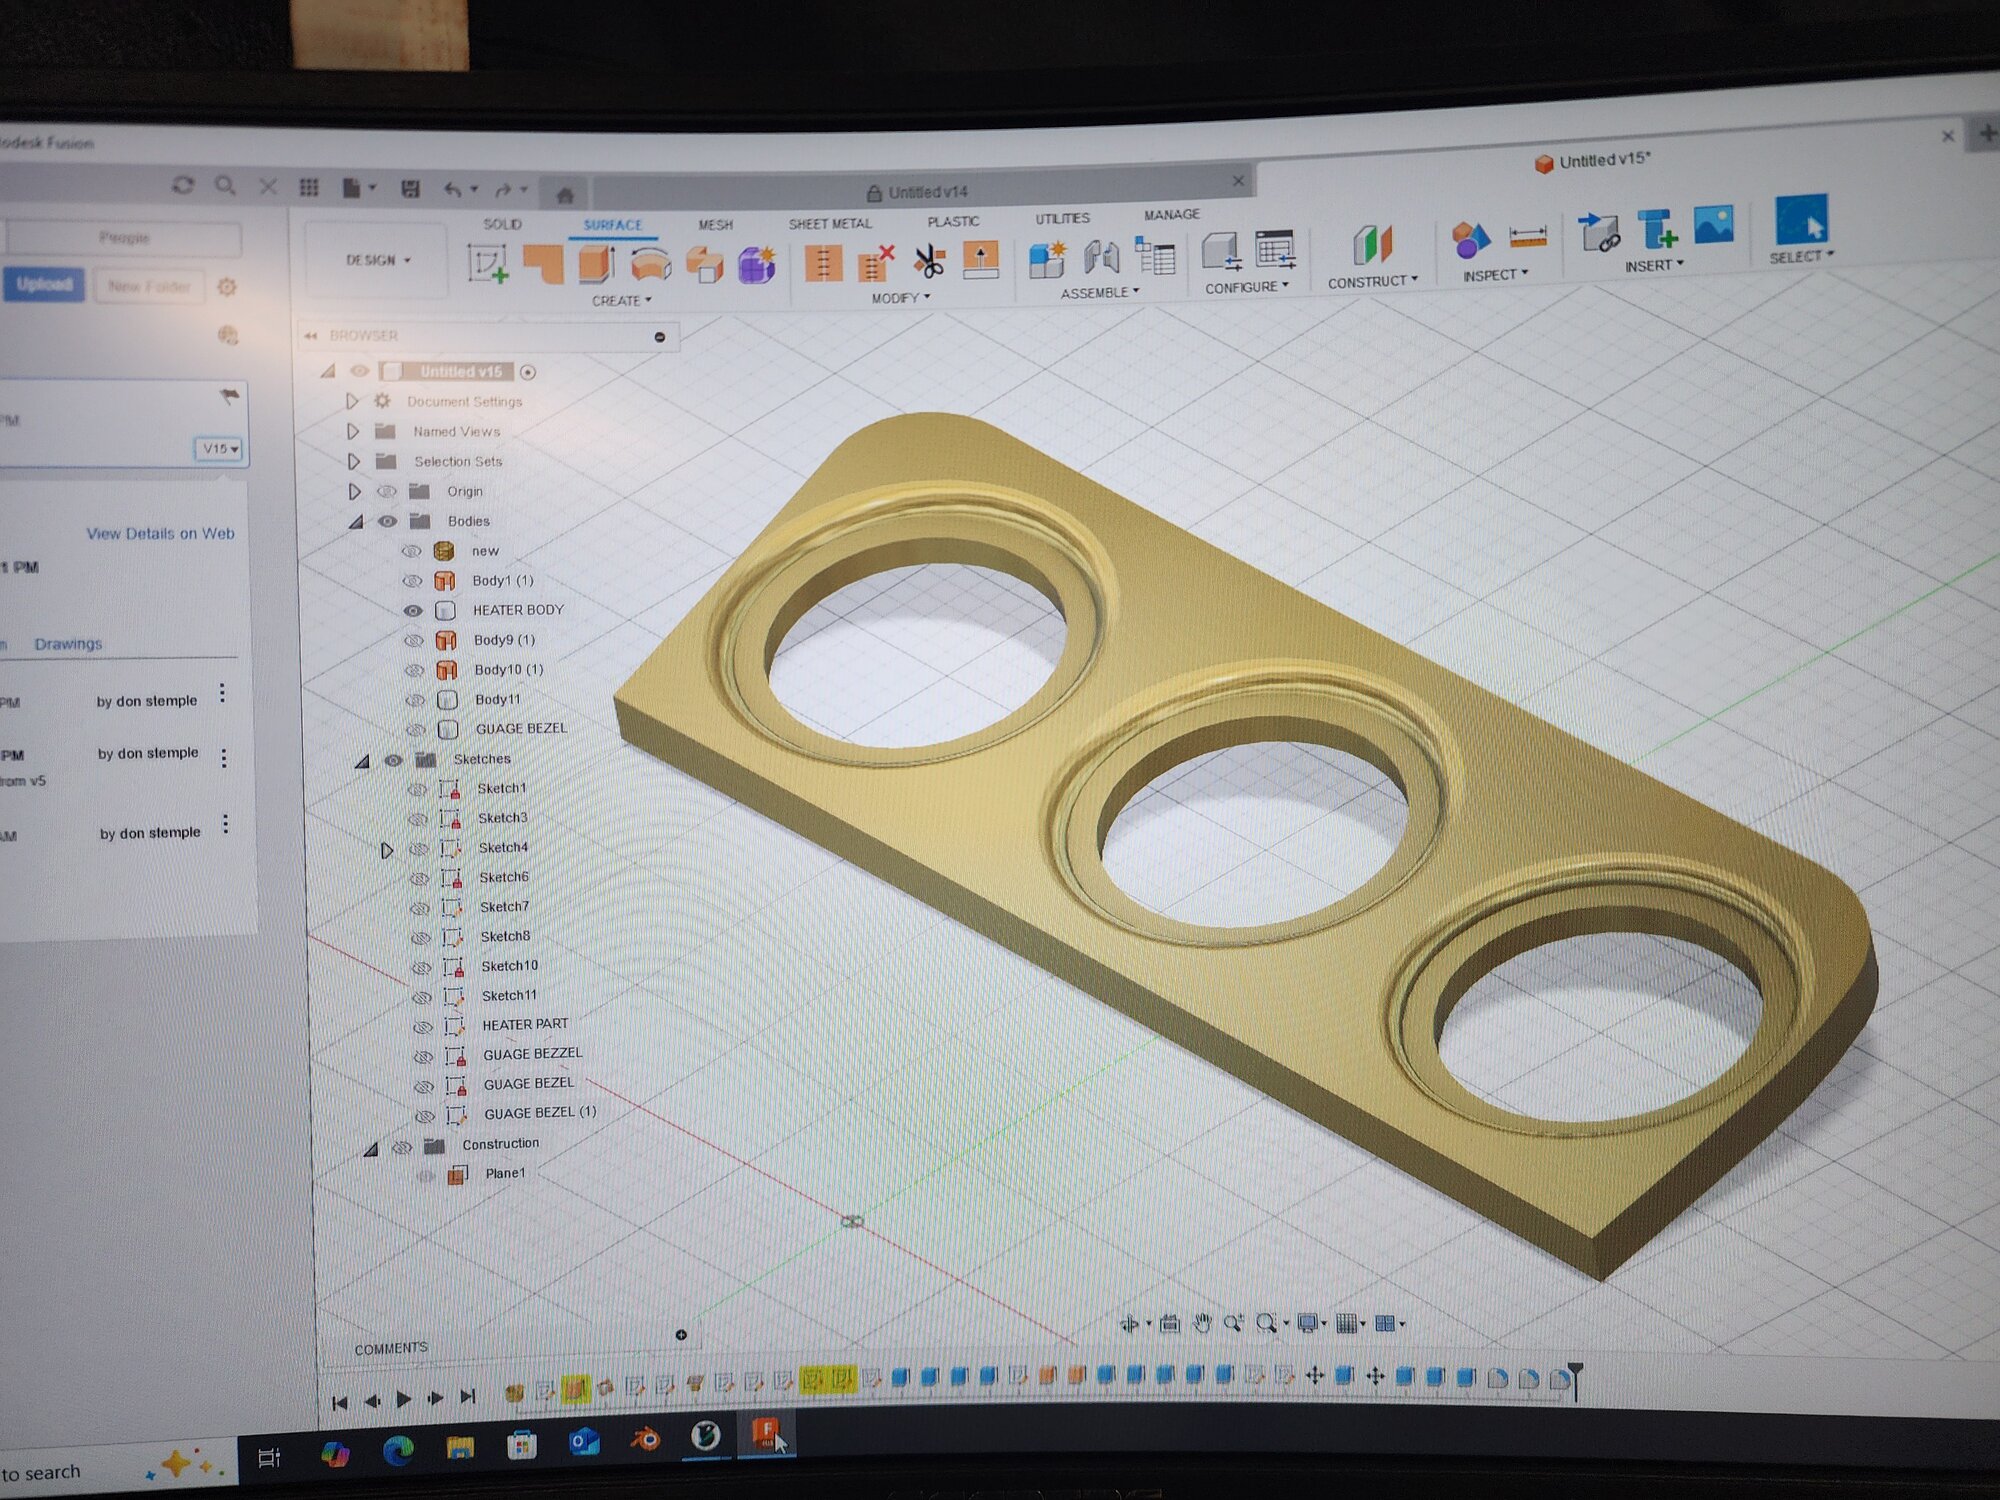Play the timeline animation

click(x=403, y=1399)
